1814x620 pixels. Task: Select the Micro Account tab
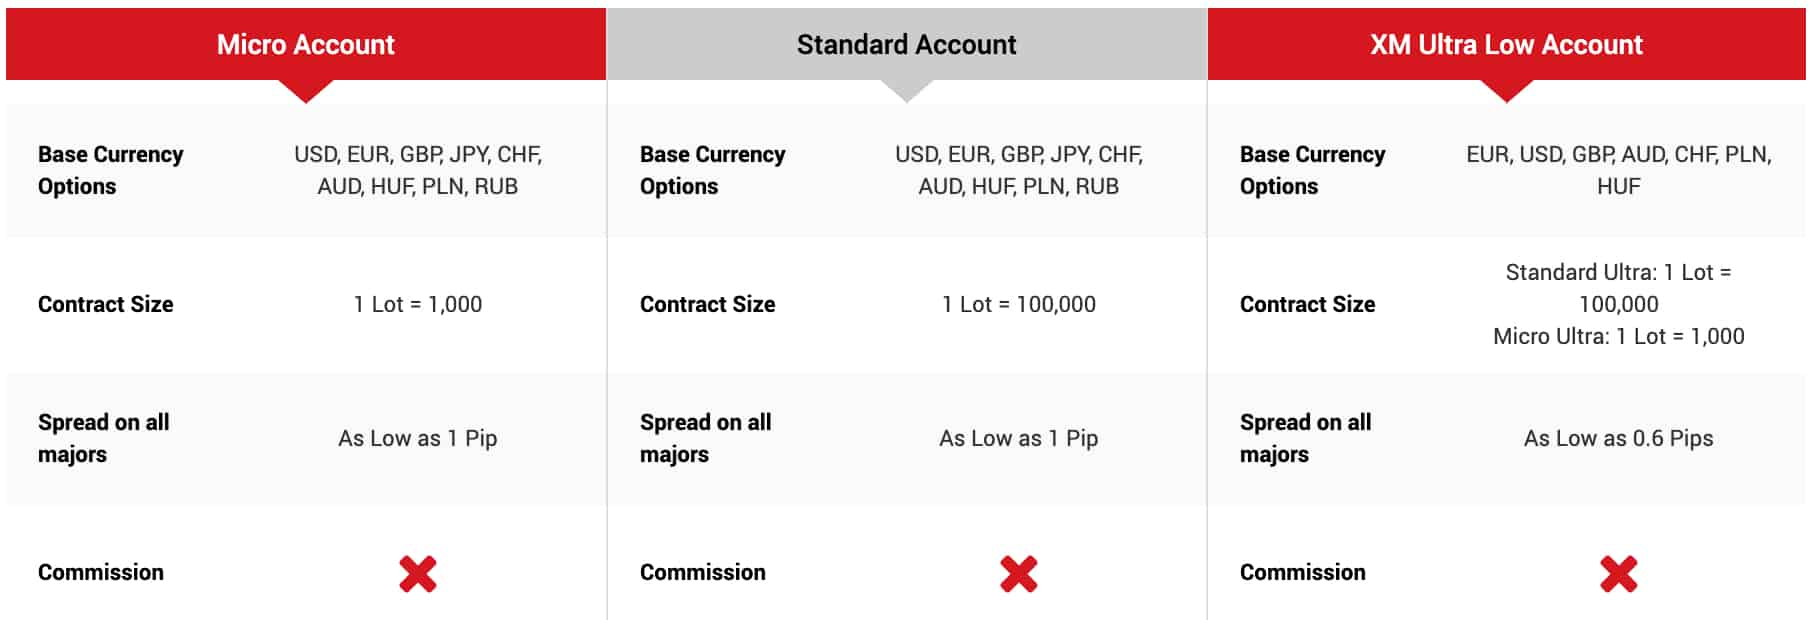point(306,44)
